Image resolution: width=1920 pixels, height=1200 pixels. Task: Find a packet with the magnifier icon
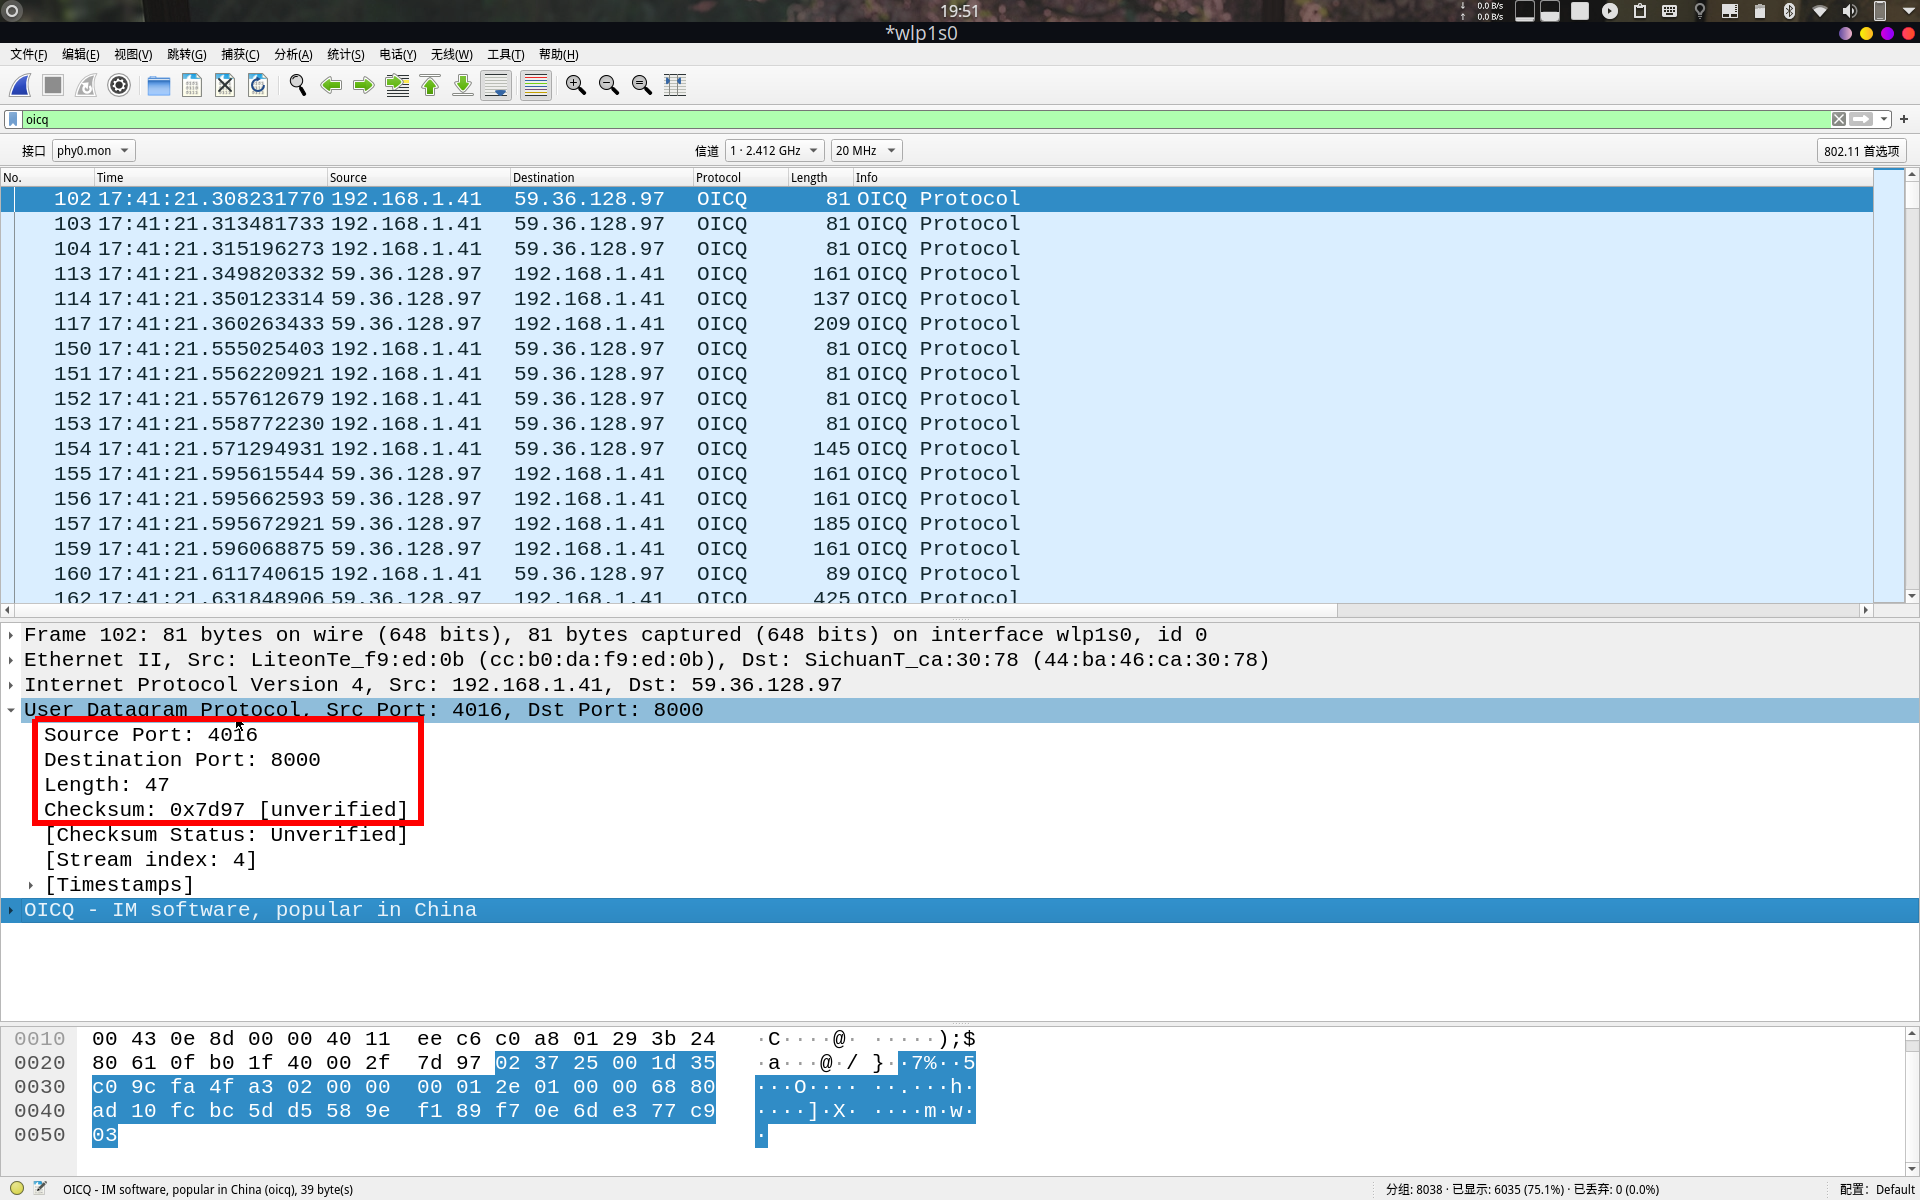298,86
